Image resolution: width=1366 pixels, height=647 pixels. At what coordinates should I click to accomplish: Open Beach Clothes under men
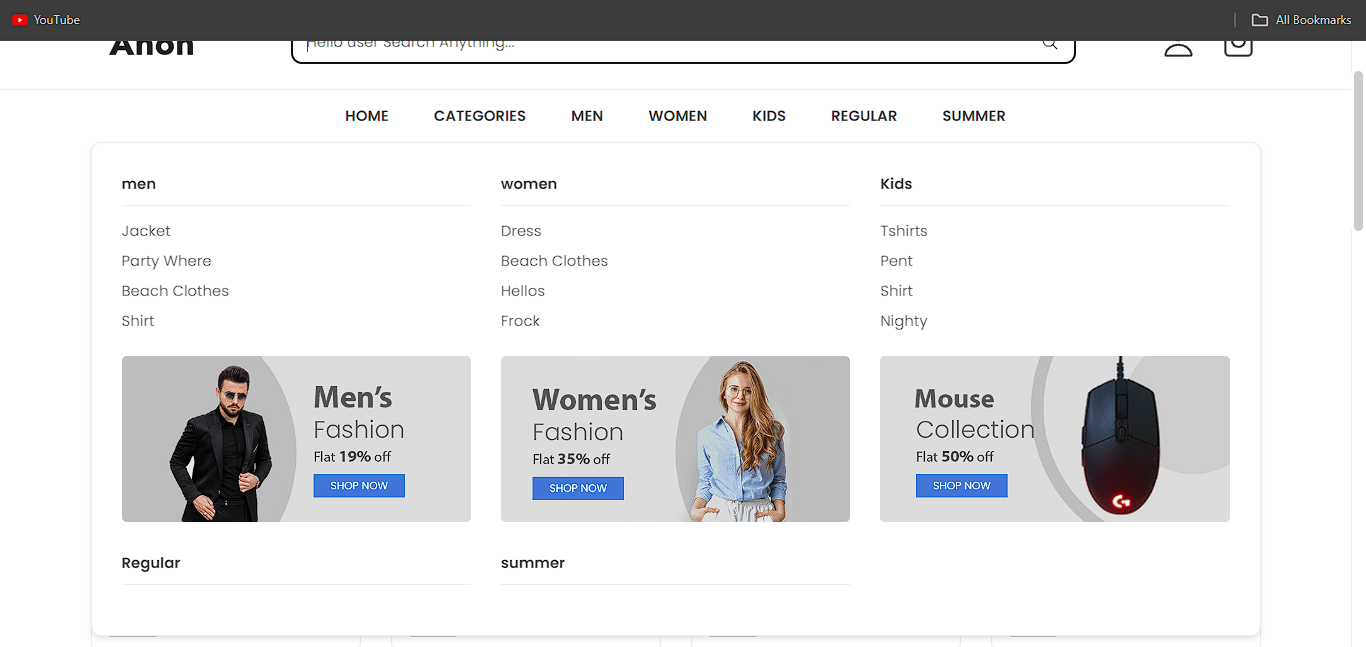[175, 291]
